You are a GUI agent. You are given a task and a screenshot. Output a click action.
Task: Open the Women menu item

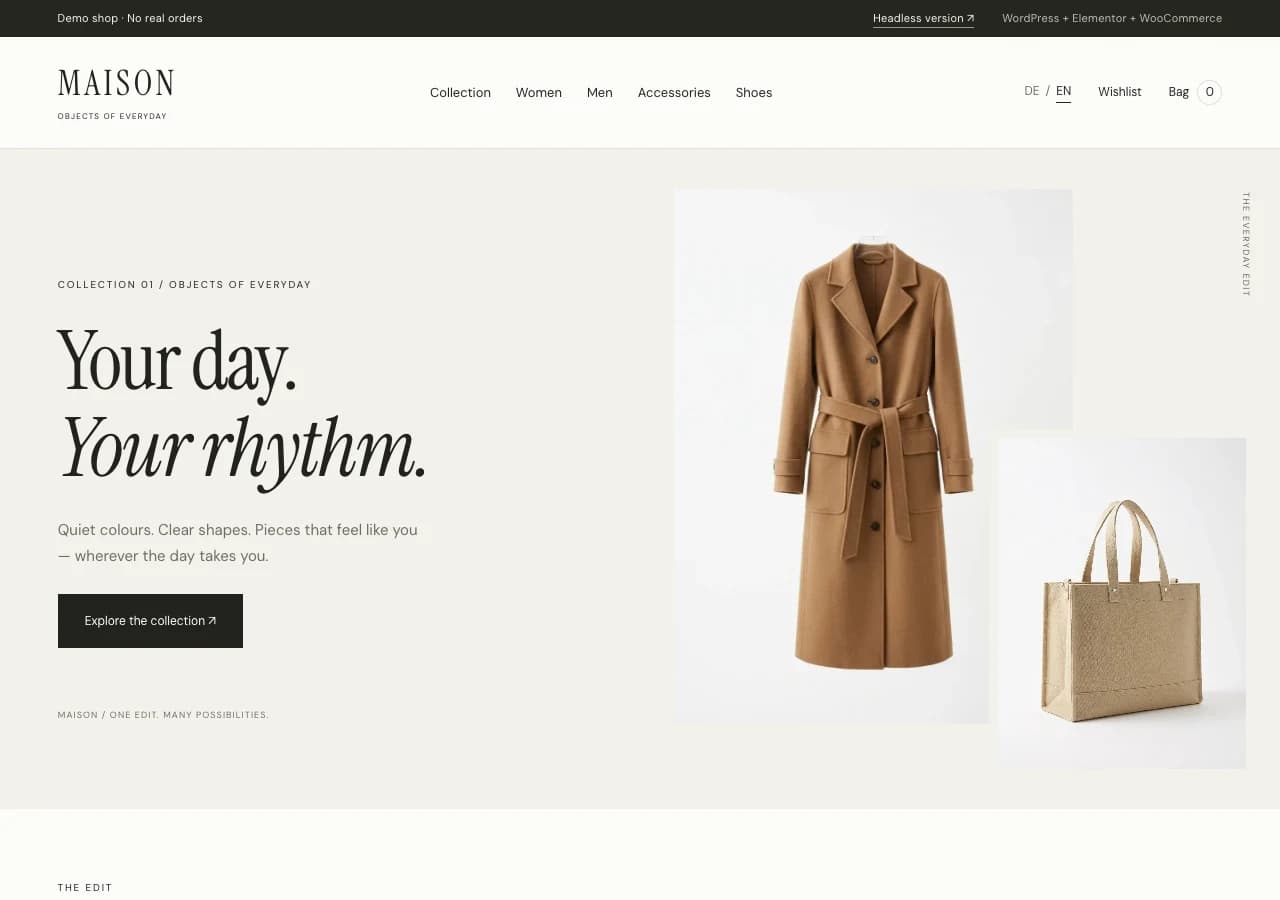coord(539,93)
